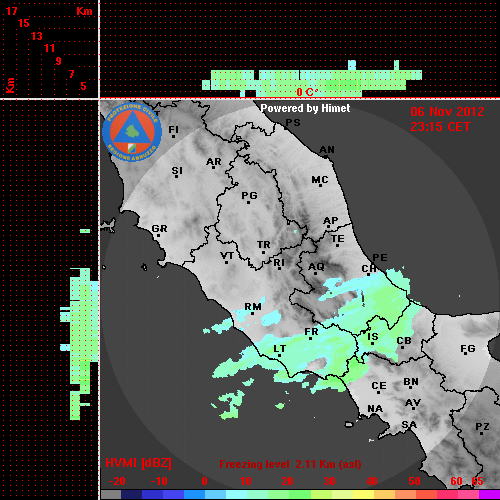Click the MC city label on map
500x500 pixels.
[320, 180]
